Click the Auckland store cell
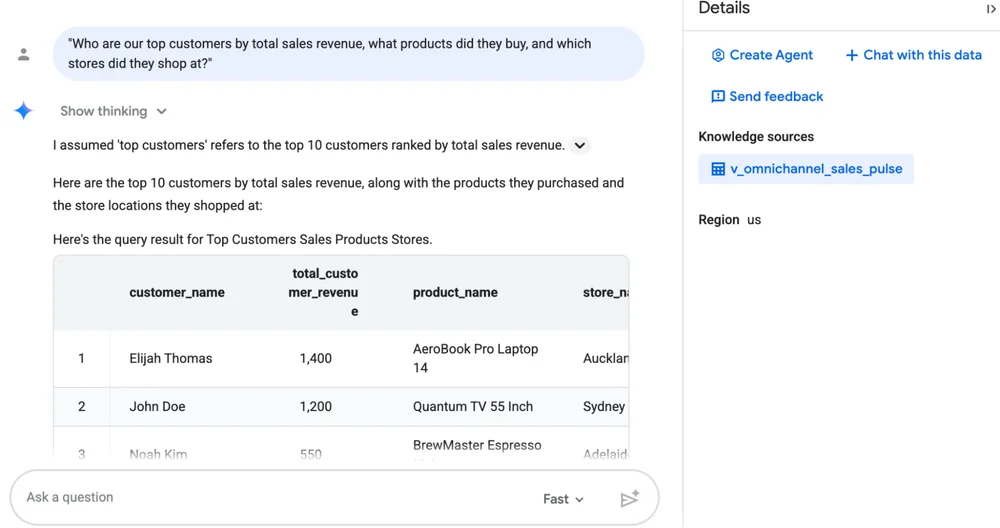 click(605, 358)
